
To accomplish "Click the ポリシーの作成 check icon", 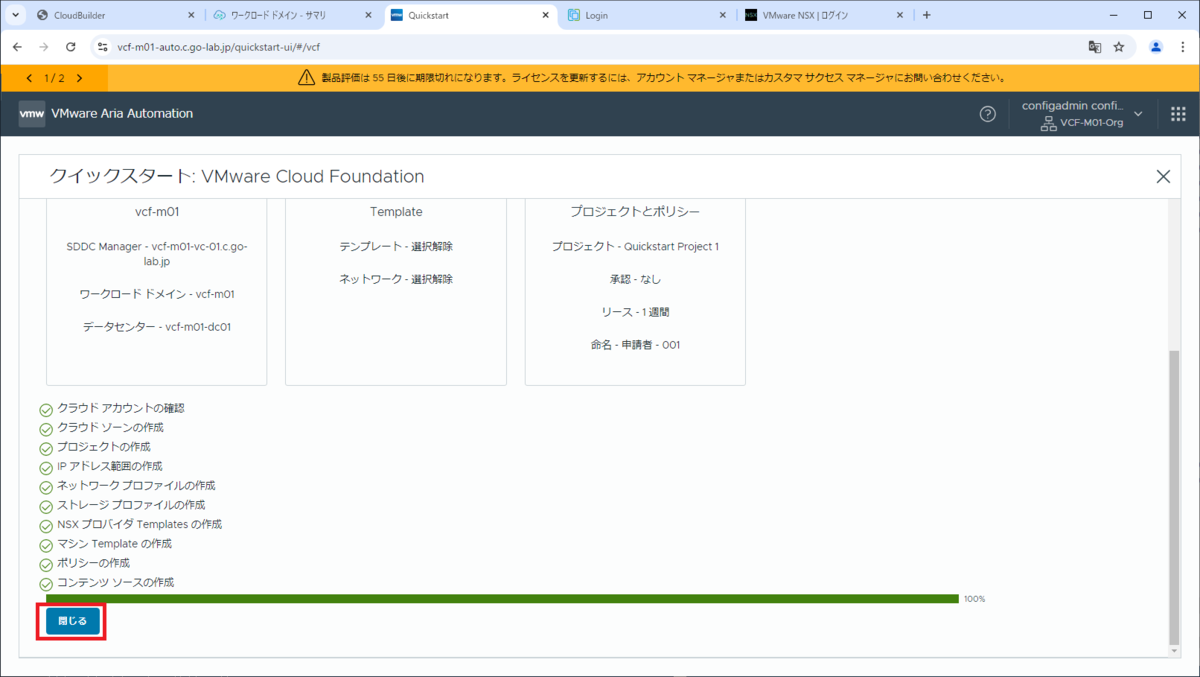I will coord(45,564).
